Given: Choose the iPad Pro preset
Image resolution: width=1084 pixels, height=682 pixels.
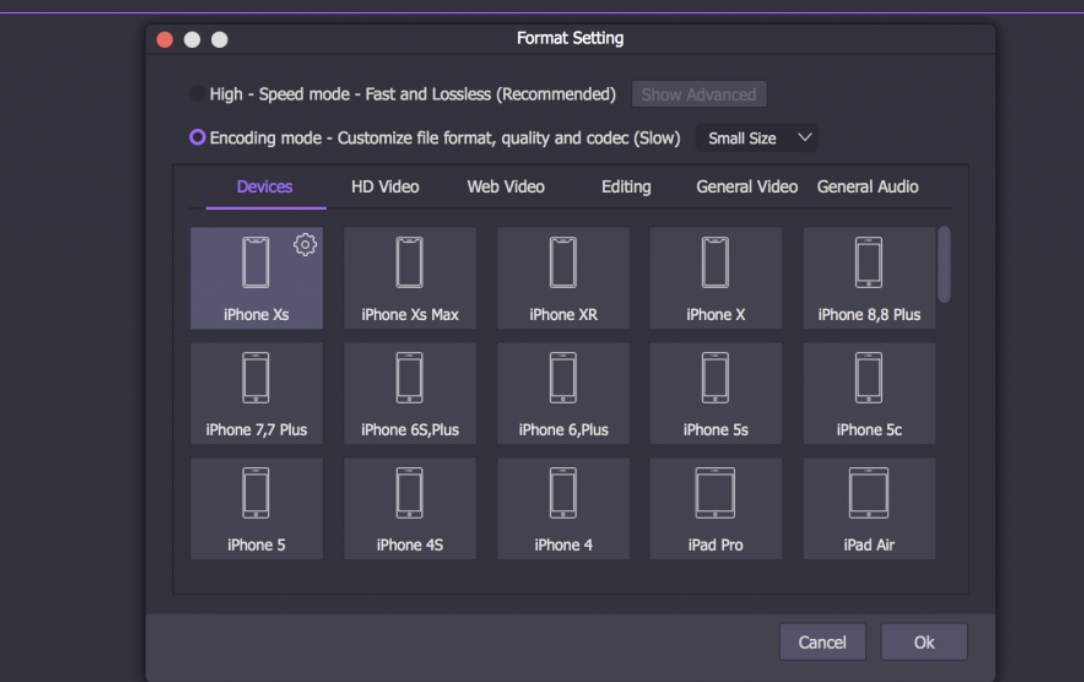Looking at the screenshot, I should pyautogui.click(x=716, y=509).
